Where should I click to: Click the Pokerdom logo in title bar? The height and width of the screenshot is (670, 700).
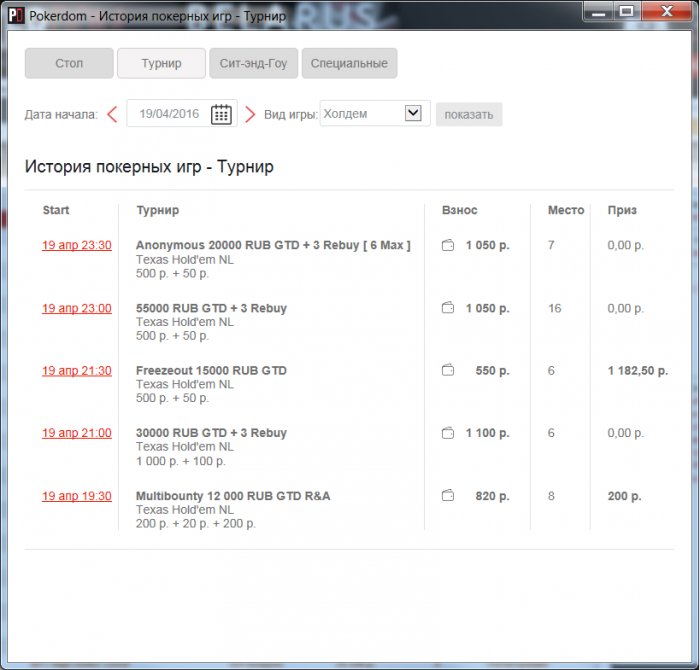click(x=16, y=15)
